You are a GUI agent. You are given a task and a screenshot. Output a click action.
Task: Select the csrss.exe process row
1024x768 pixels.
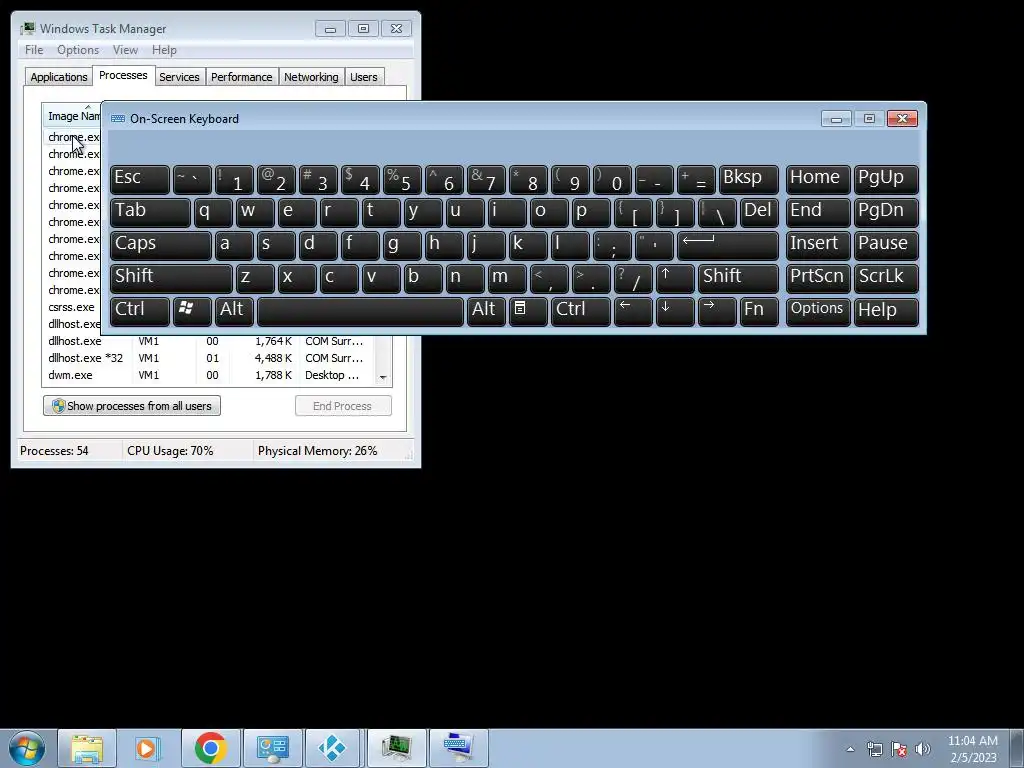72,307
